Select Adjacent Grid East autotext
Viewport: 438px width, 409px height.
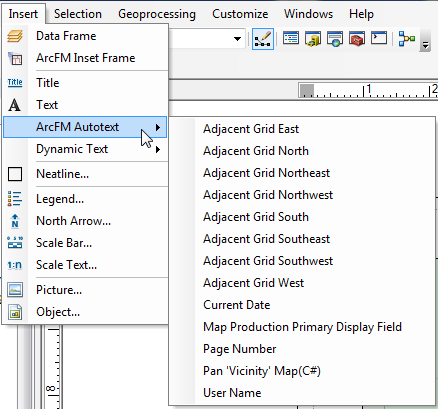click(302, 129)
